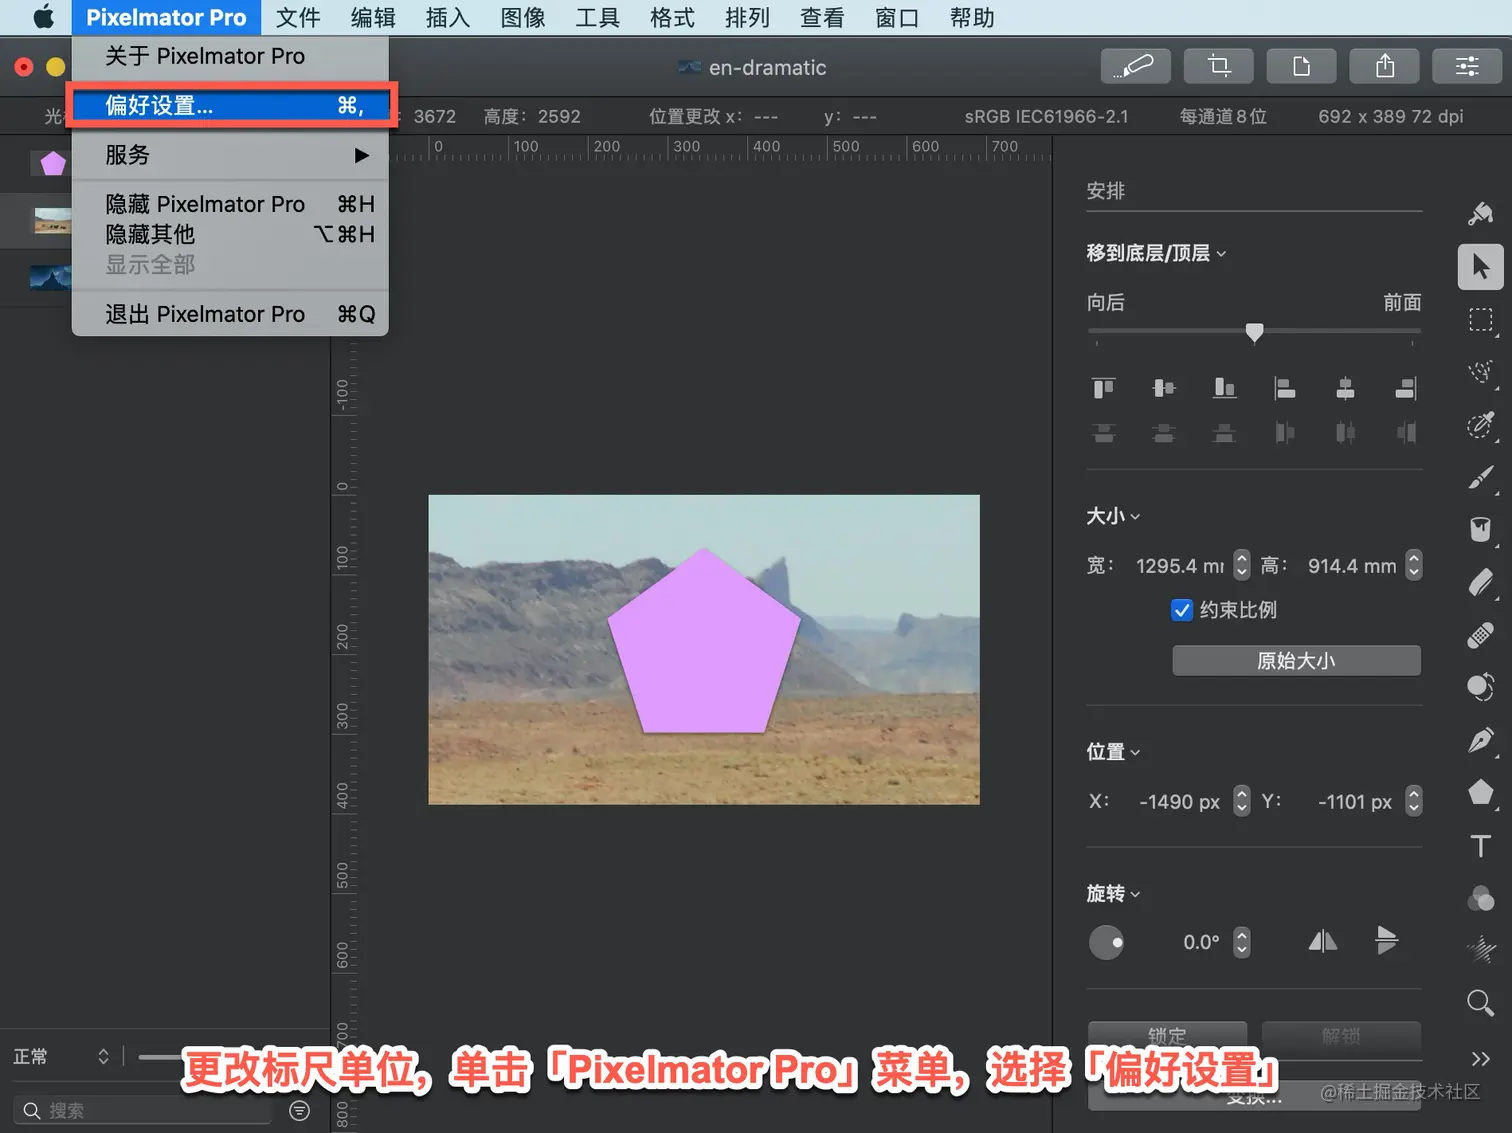
Task: Click the Y position stepper
Action: pos(1413,801)
